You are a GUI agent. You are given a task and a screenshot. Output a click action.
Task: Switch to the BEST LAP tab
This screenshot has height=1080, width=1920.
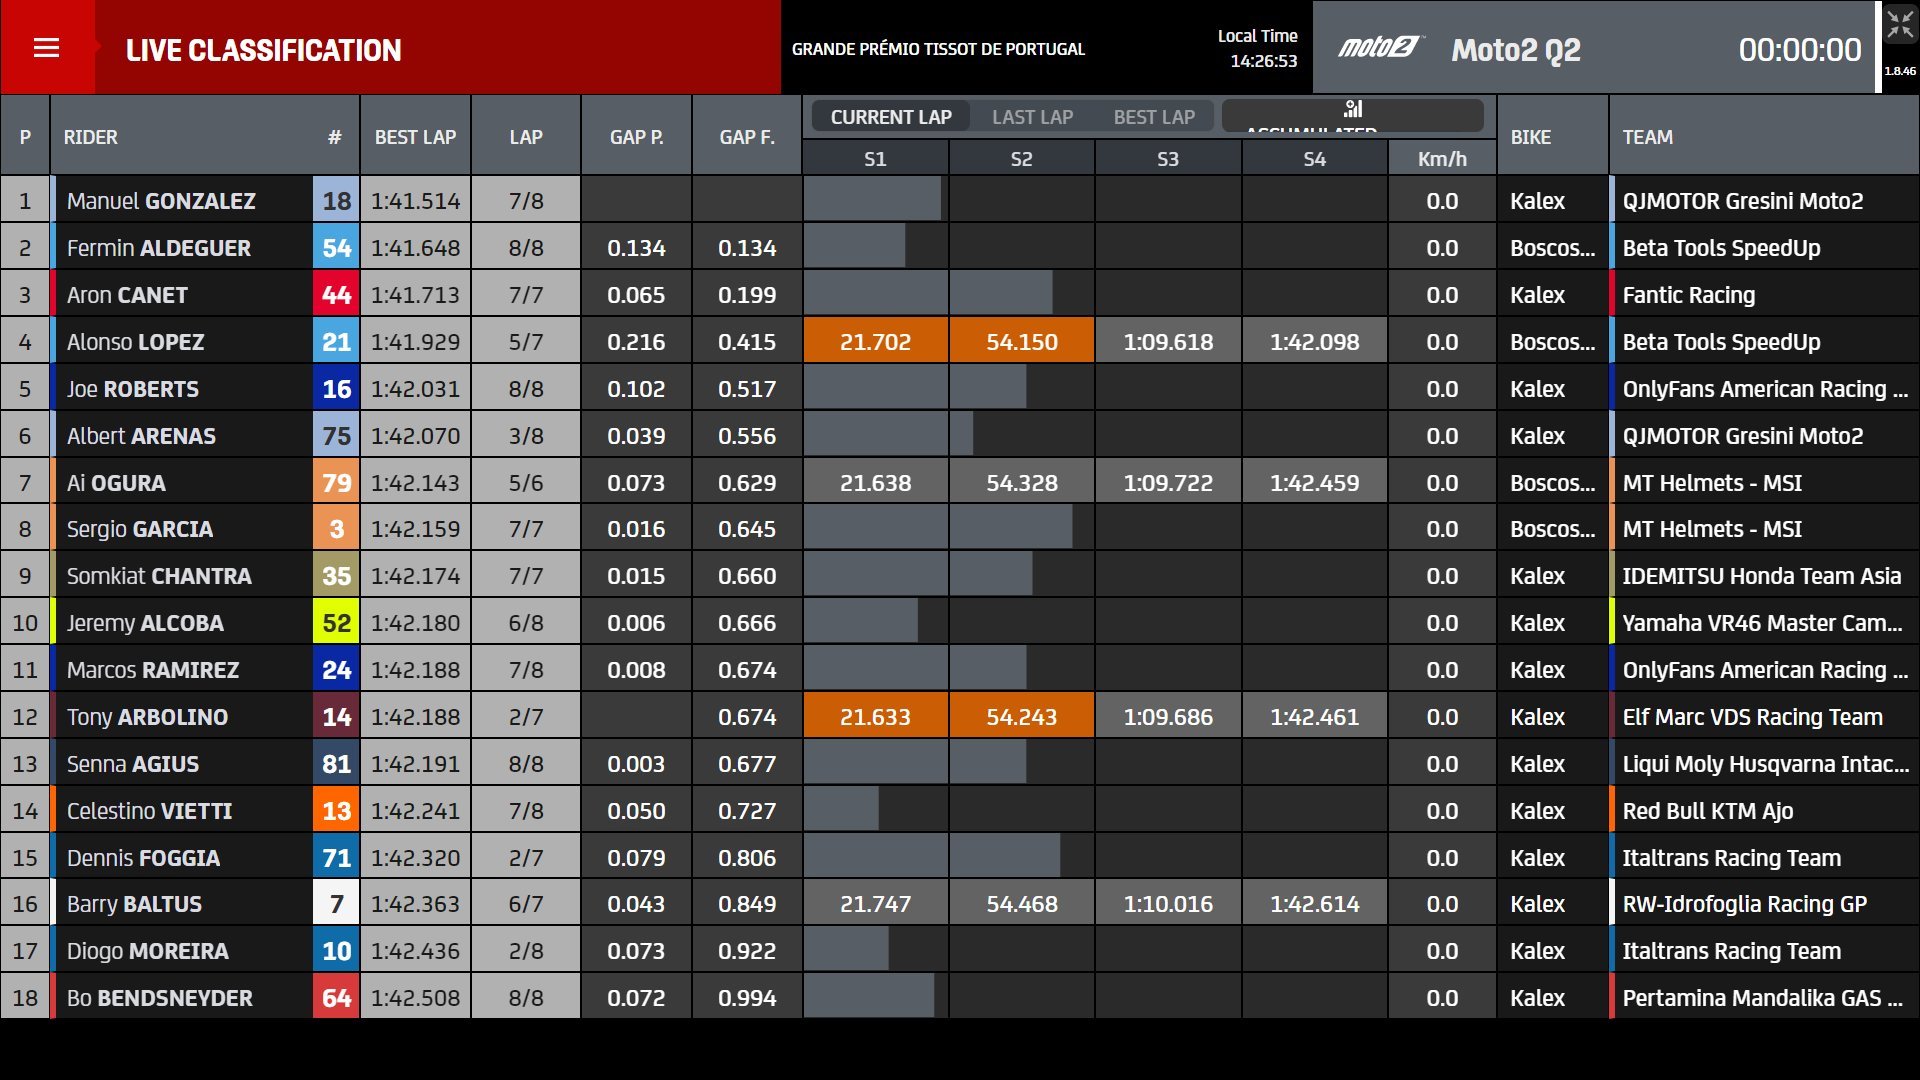click(x=1154, y=117)
